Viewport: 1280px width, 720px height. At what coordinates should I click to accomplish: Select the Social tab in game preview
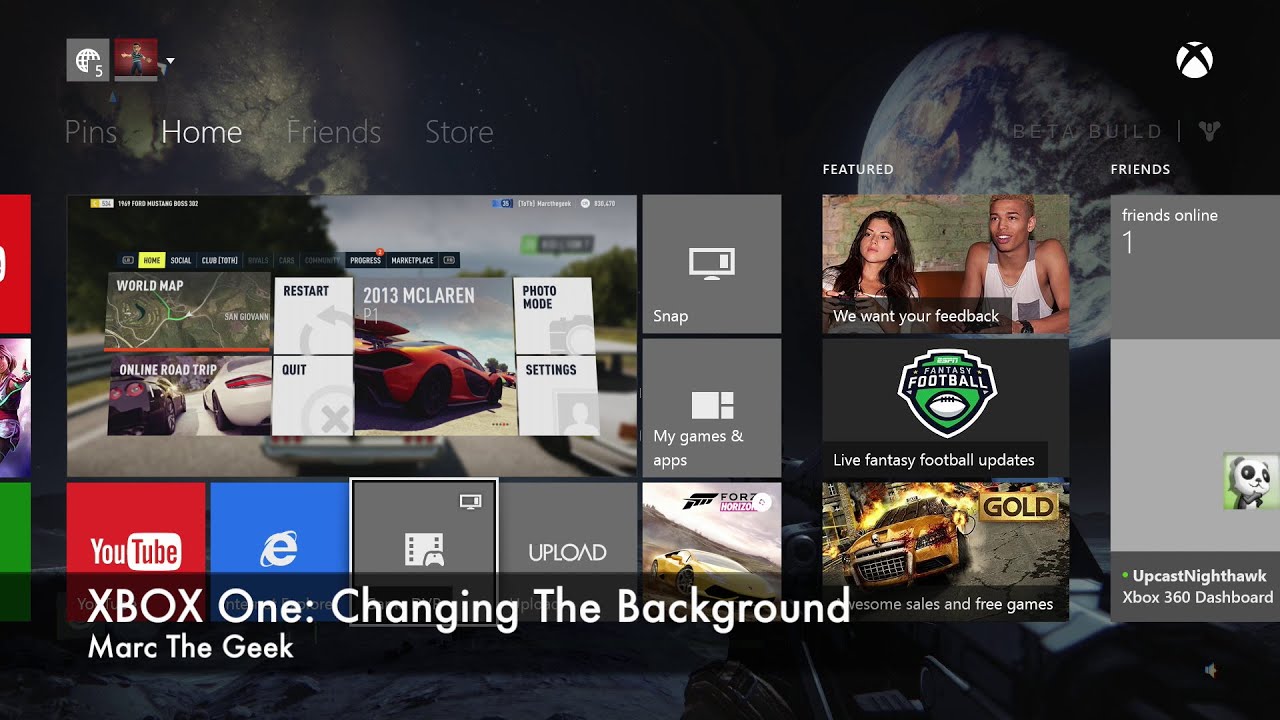click(x=181, y=260)
